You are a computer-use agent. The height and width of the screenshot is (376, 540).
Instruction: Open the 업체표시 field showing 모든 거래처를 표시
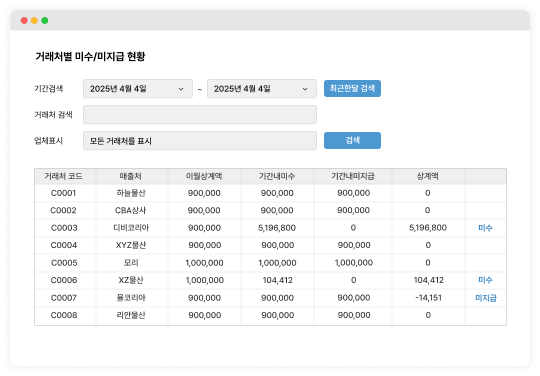(x=200, y=140)
